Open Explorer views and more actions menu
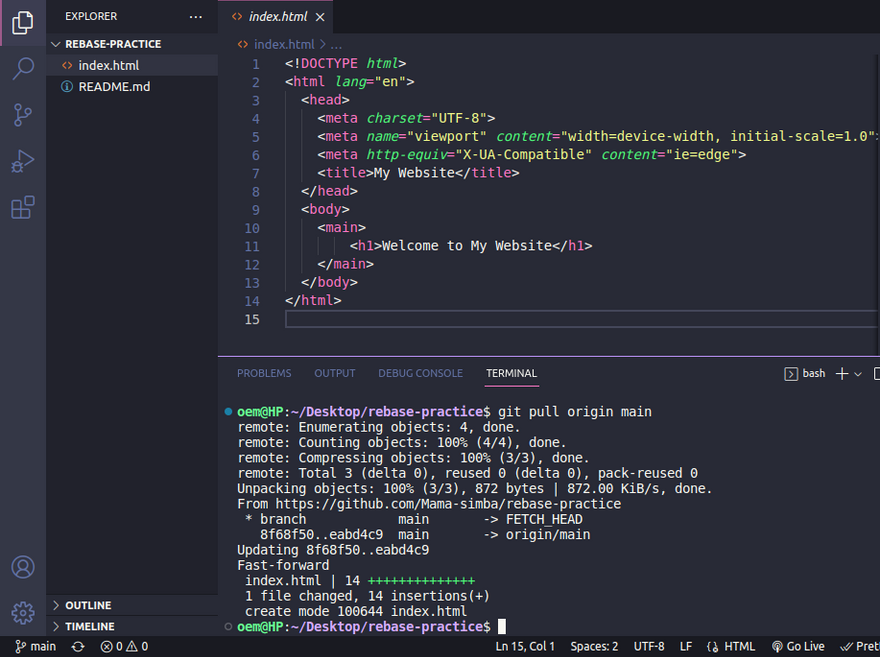 (195, 17)
